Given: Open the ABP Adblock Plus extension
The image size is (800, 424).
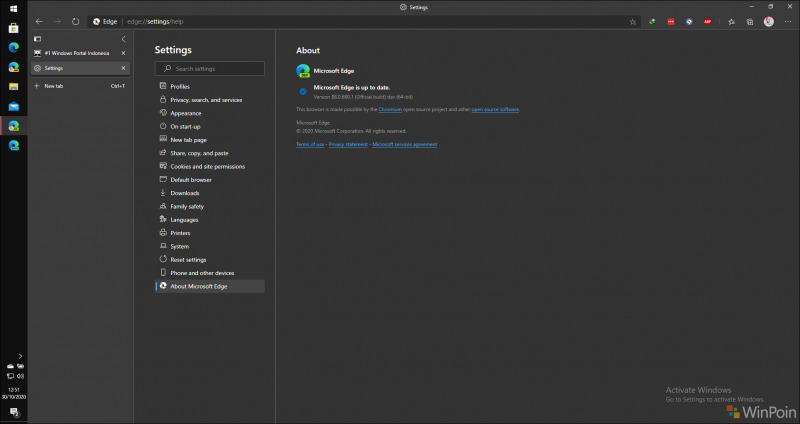Looking at the screenshot, I should [708, 21].
